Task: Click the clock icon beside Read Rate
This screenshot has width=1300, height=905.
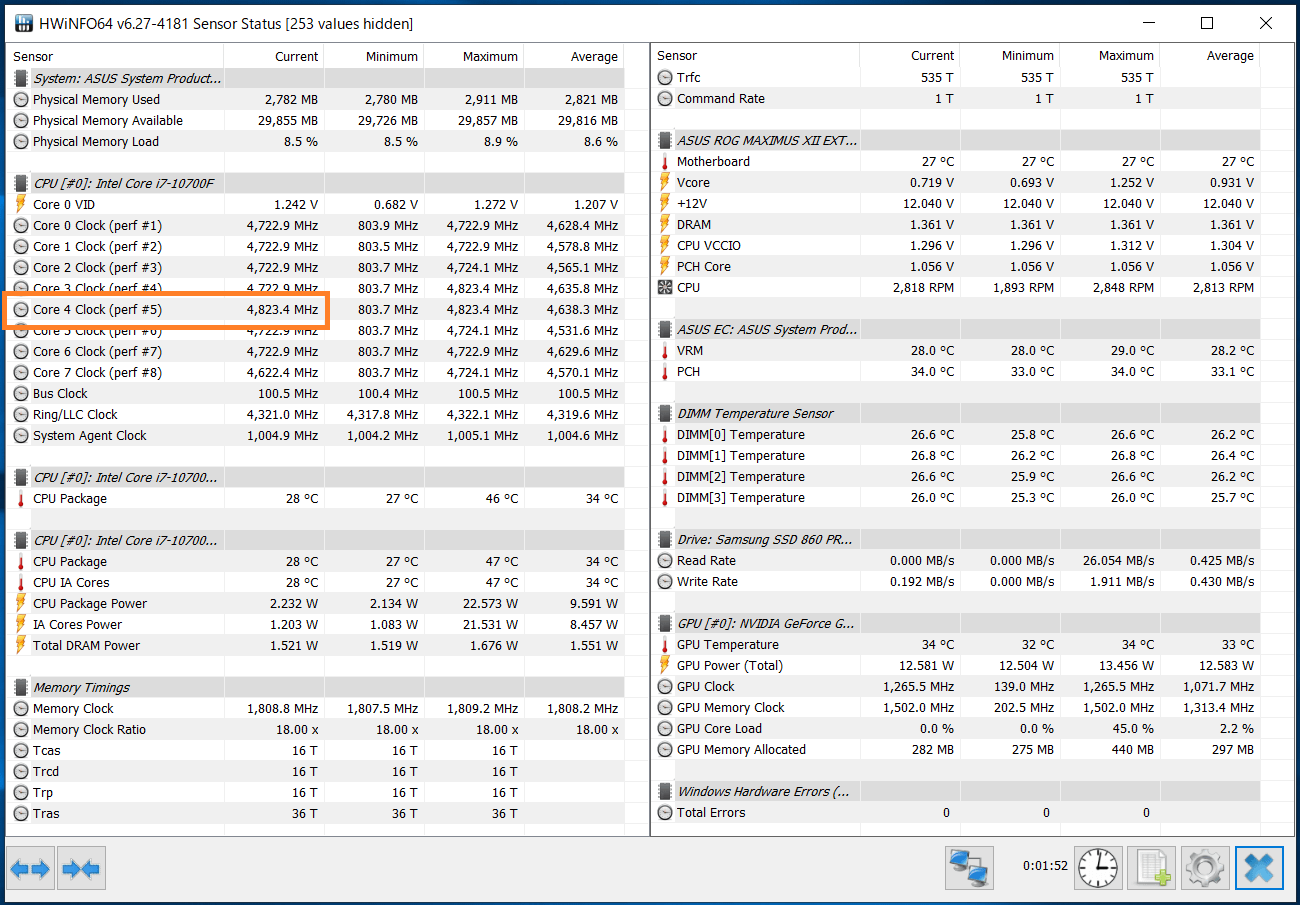Action: (665, 560)
